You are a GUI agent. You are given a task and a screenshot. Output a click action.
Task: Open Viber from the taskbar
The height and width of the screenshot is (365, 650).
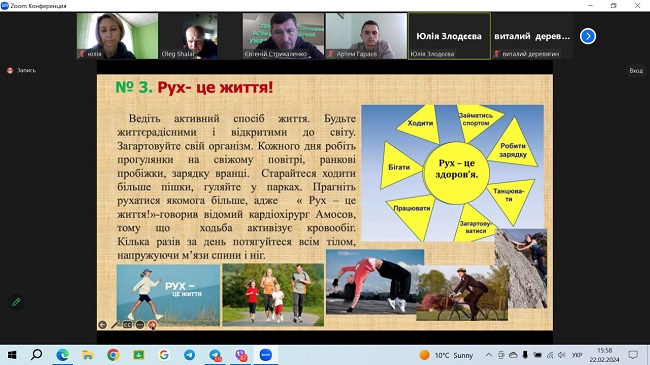coord(240,355)
